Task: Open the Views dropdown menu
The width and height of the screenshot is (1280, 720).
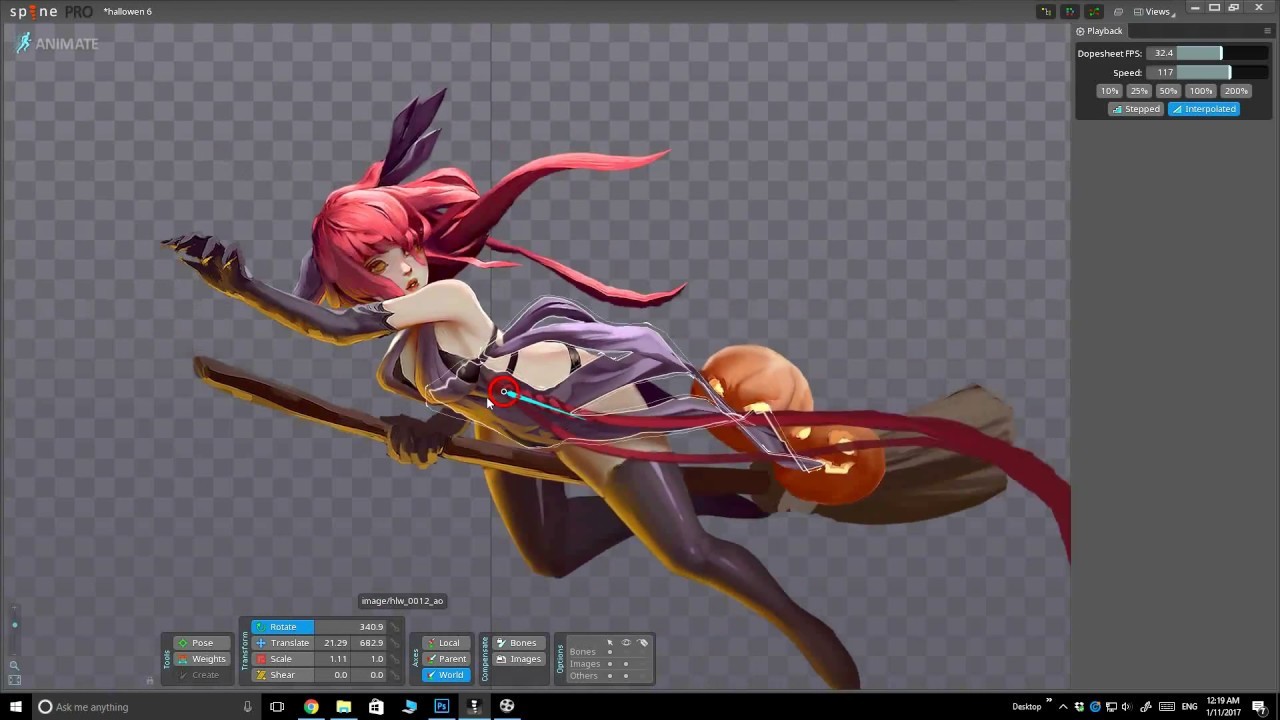Action: click(x=1155, y=11)
